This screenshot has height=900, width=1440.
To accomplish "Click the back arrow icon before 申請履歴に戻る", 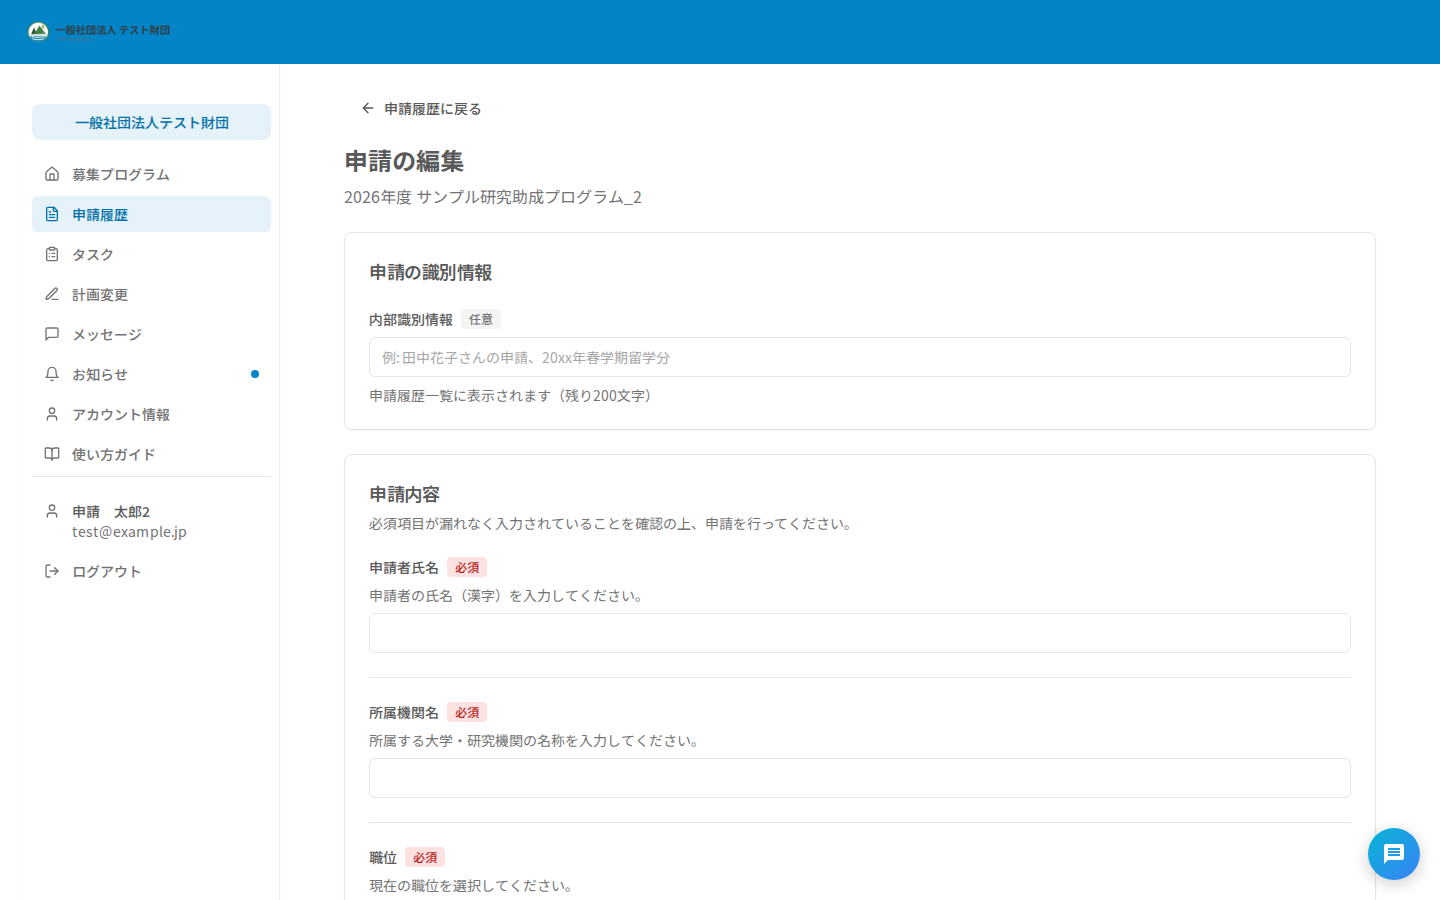I will (x=368, y=108).
